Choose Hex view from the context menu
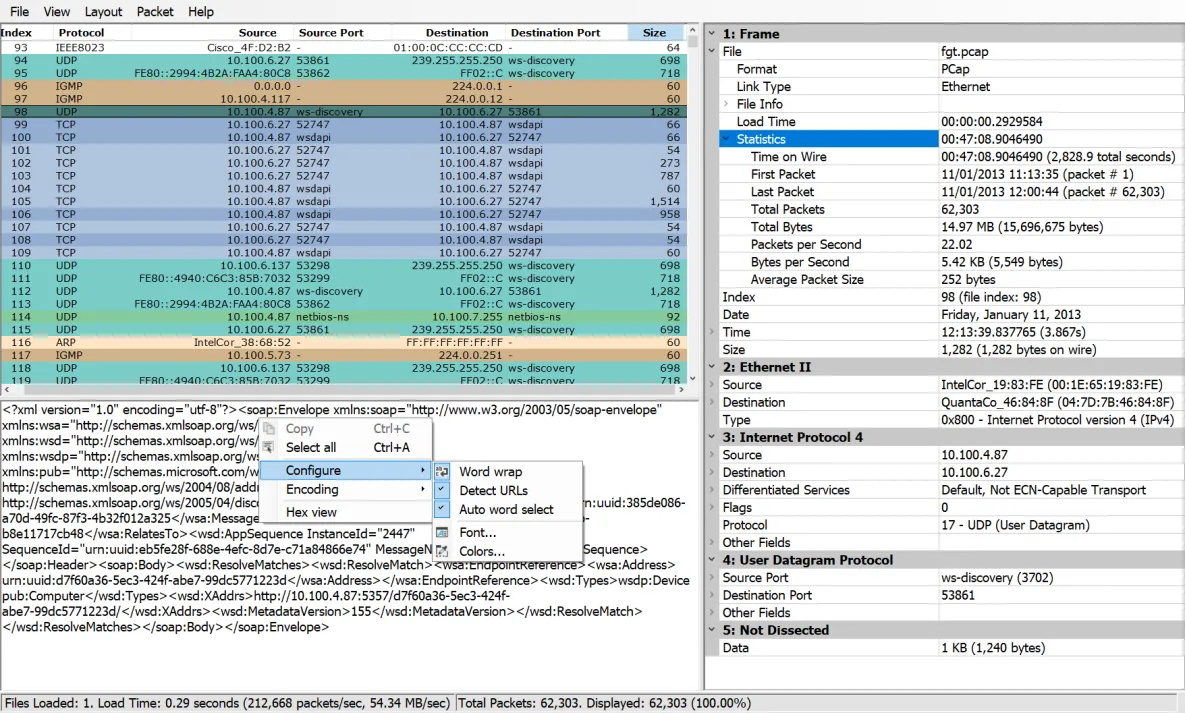 (x=346, y=512)
